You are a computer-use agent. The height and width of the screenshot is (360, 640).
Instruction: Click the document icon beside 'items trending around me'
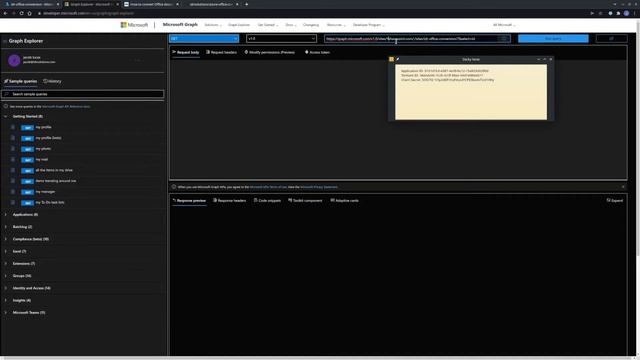[x=13, y=181]
